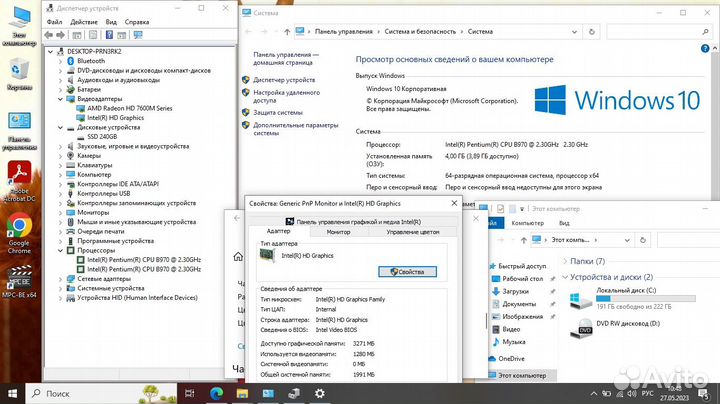The height and width of the screenshot is (404, 720).
Task: Click the Help icon in Device Manager toolbar
Action: [x=109, y=35]
